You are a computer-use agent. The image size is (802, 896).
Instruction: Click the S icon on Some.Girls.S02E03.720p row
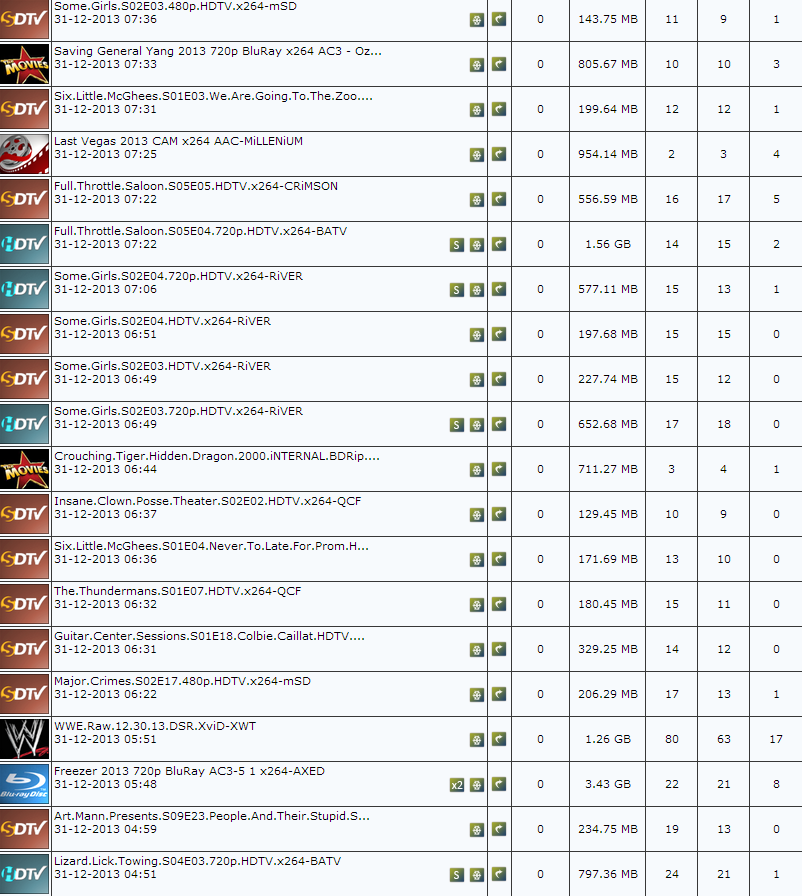tap(456, 425)
